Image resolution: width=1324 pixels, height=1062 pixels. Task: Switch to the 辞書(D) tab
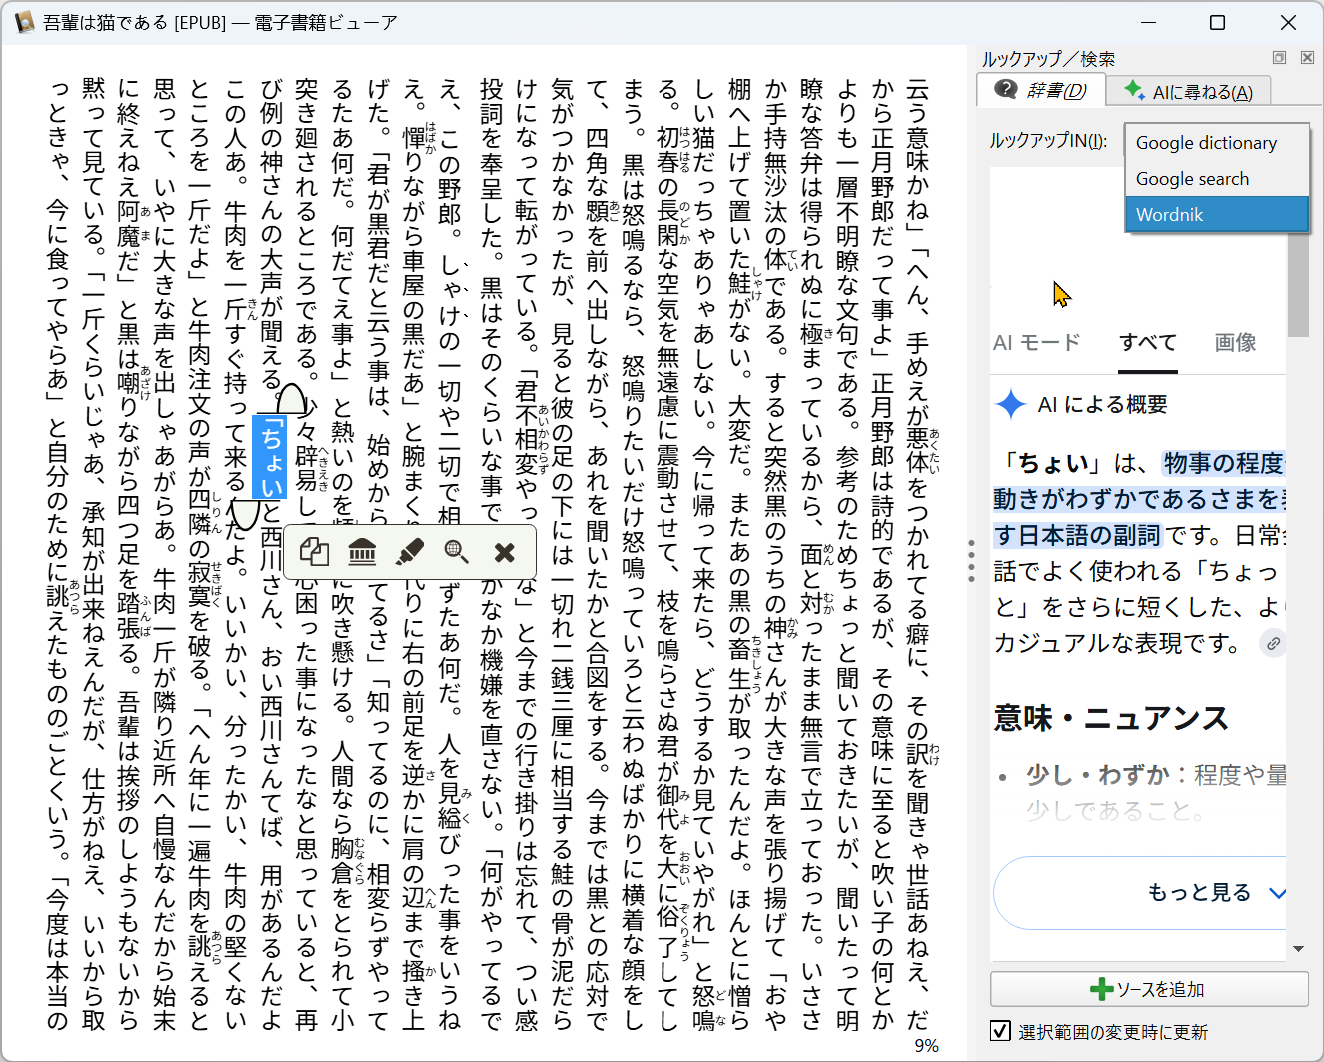coord(1041,91)
